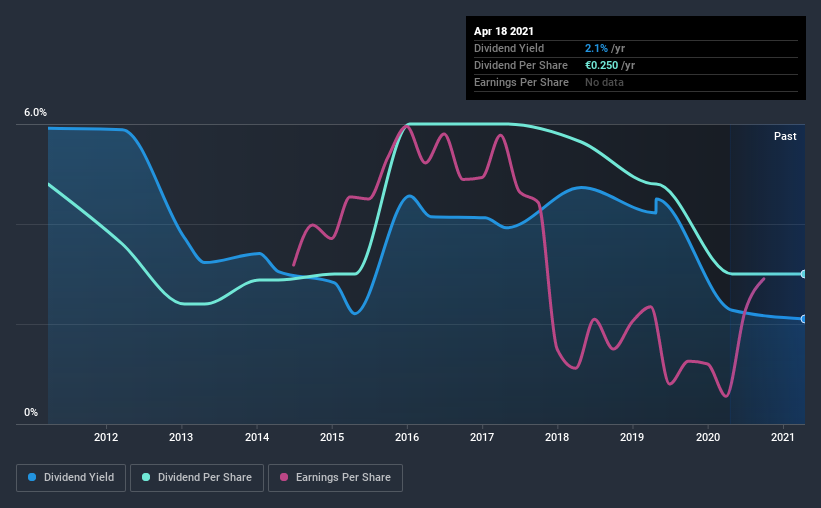
Task: Click the 6.0% y-axis label
Action: [x=35, y=113]
